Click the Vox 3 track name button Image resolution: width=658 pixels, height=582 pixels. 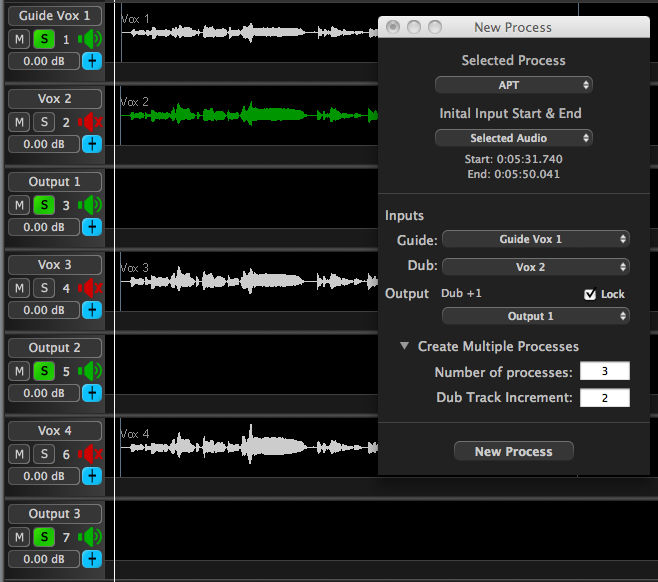coord(55,265)
